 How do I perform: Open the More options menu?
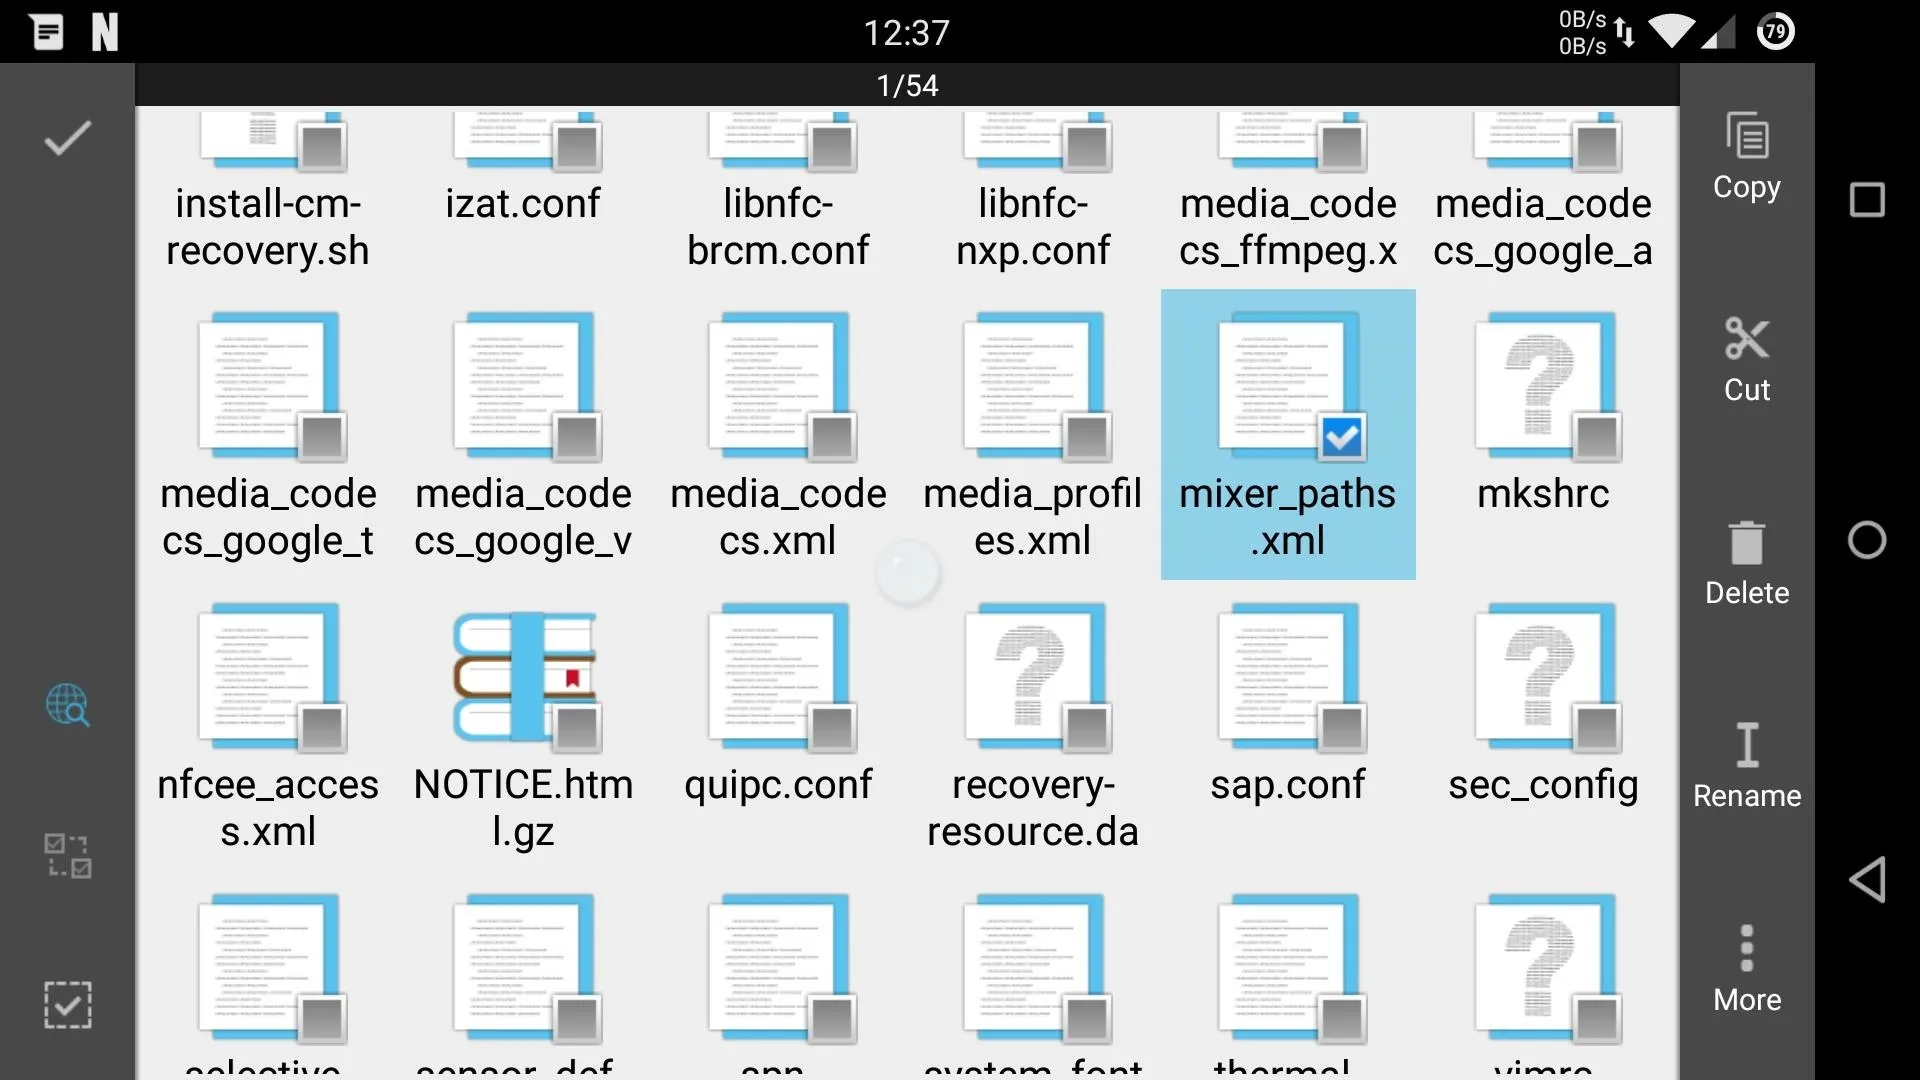pos(1747,968)
